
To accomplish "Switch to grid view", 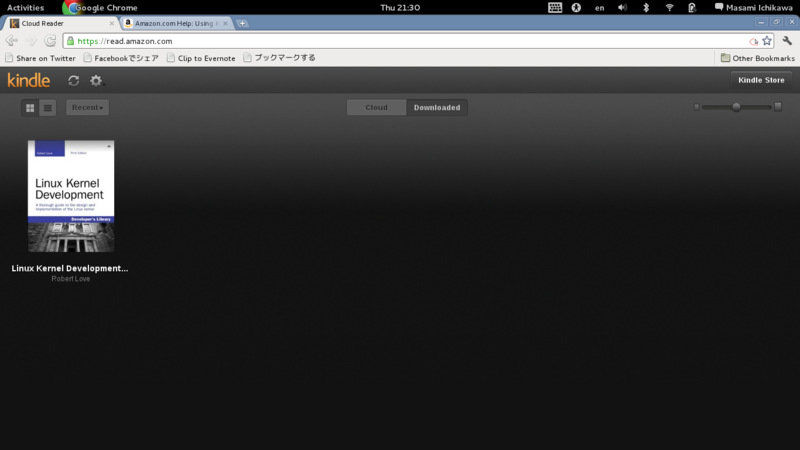I will (30, 108).
